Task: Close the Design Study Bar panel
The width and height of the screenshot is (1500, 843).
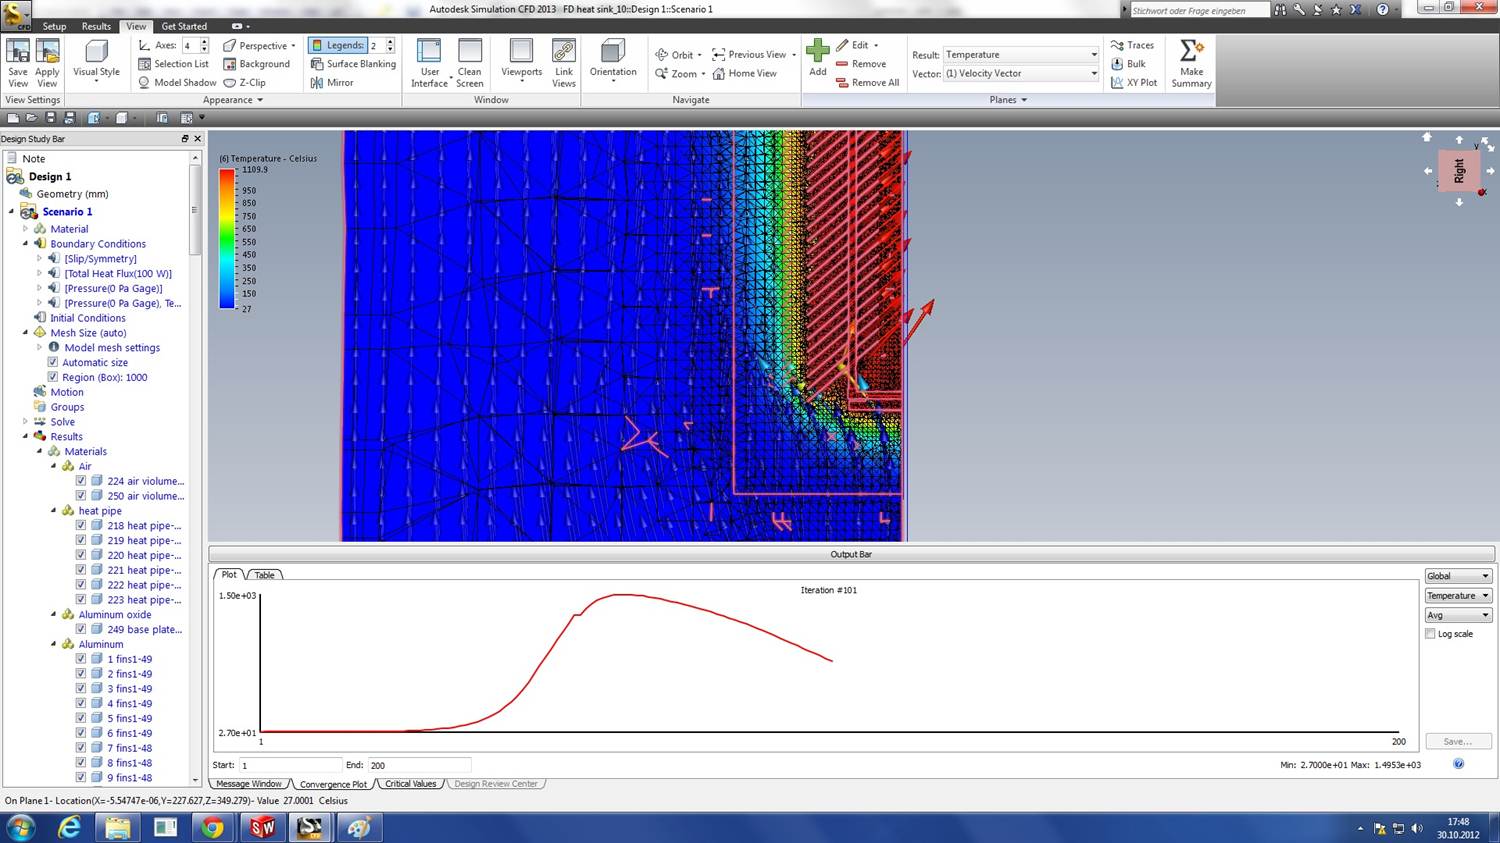Action: coord(197,139)
